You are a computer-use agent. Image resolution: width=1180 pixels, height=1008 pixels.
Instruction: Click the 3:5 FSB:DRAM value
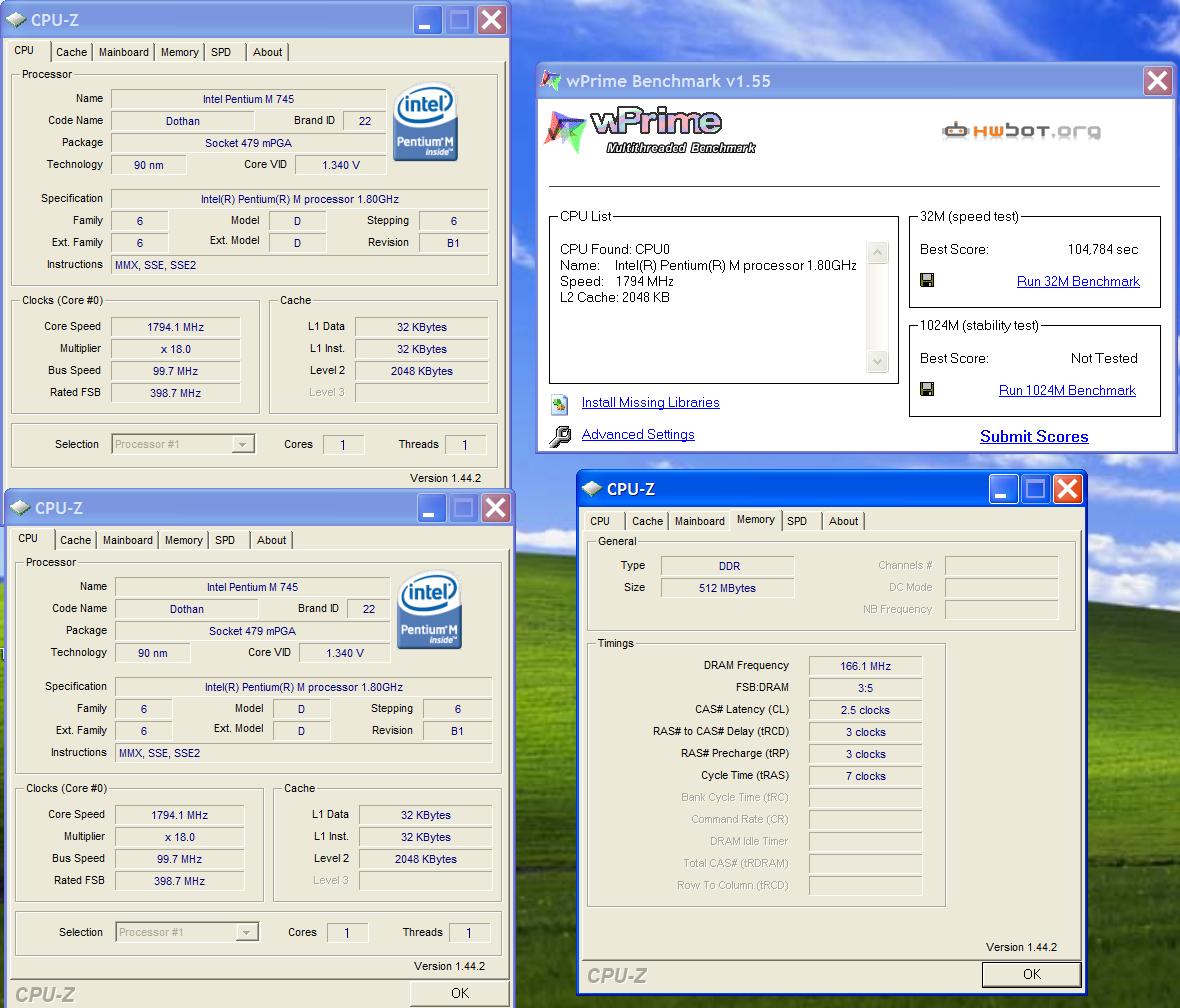865,688
